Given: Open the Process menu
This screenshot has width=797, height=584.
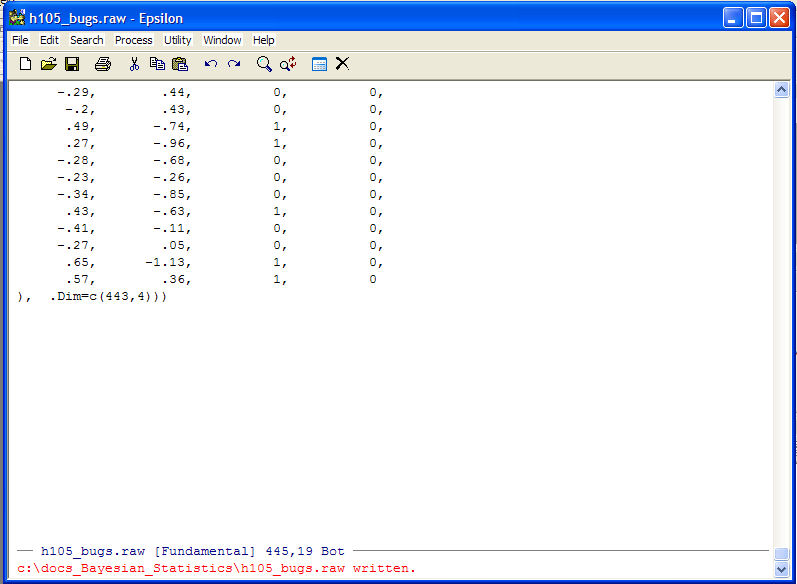Looking at the screenshot, I should coord(133,40).
